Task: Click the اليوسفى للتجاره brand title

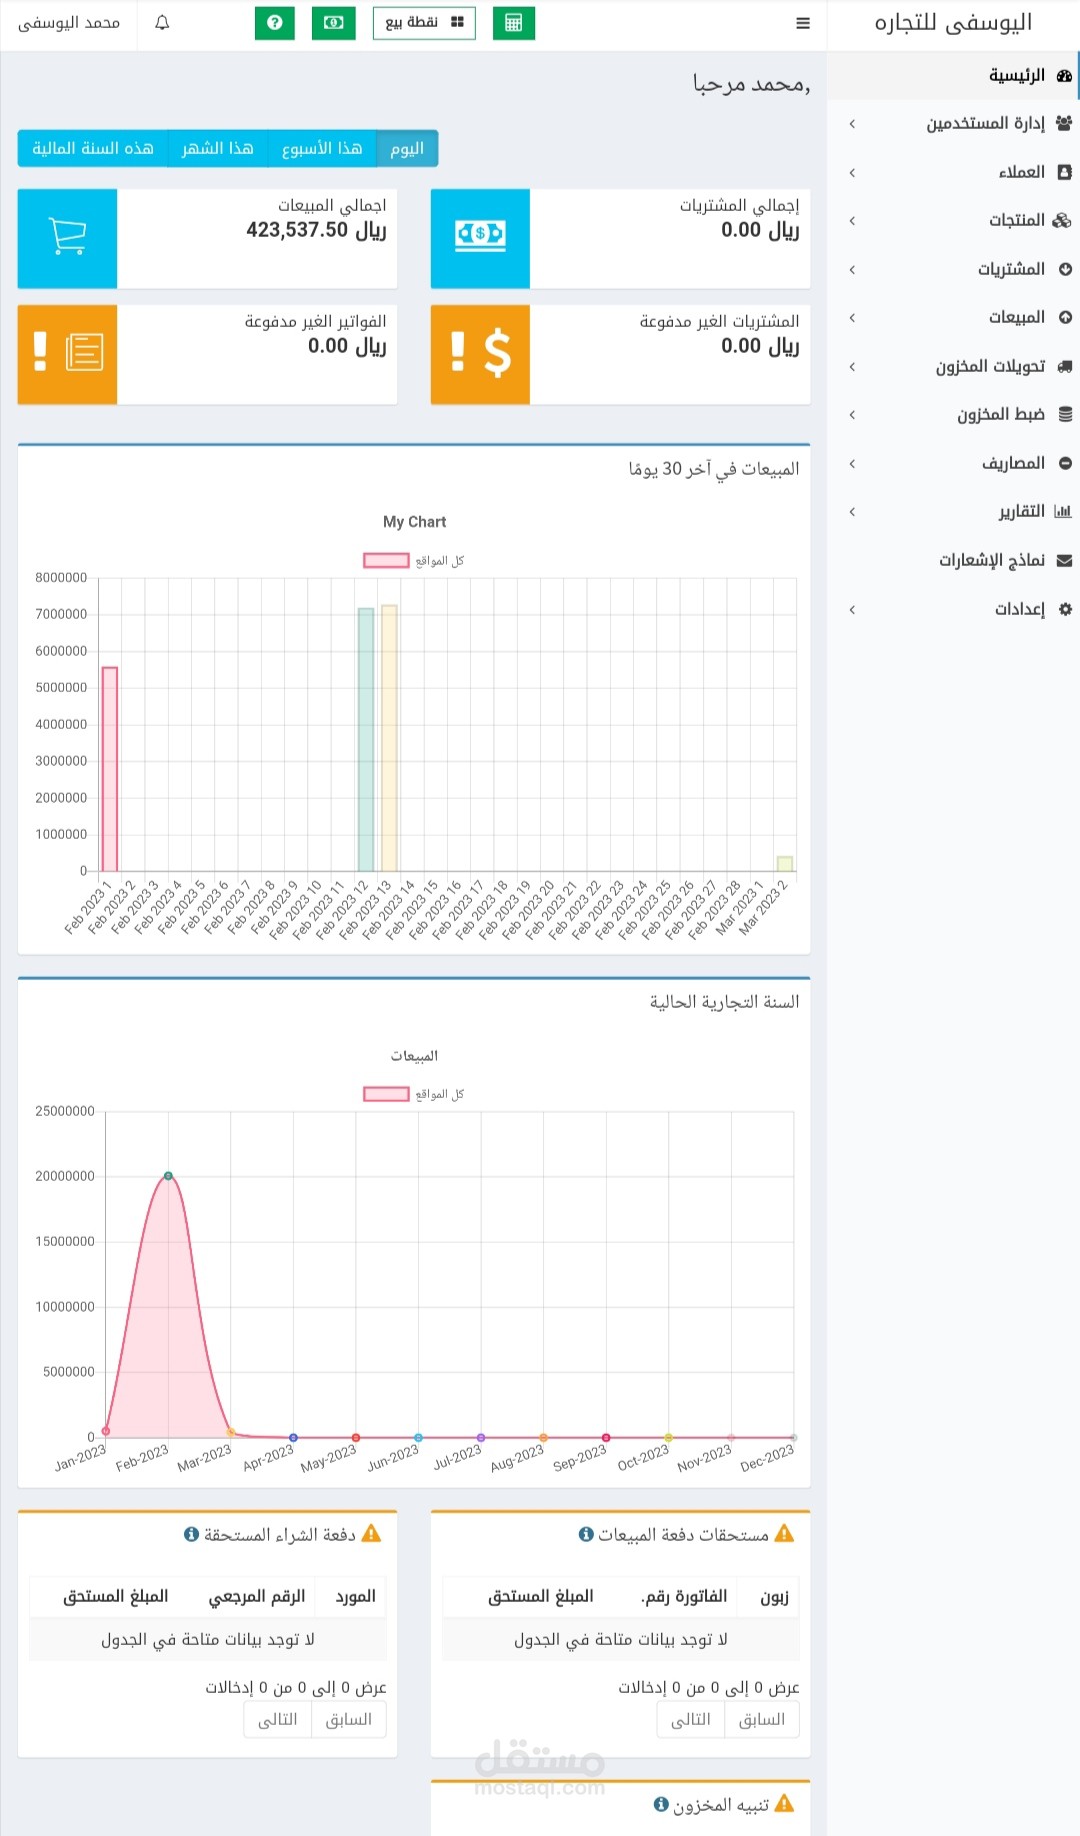Action: pyautogui.click(x=954, y=23)
